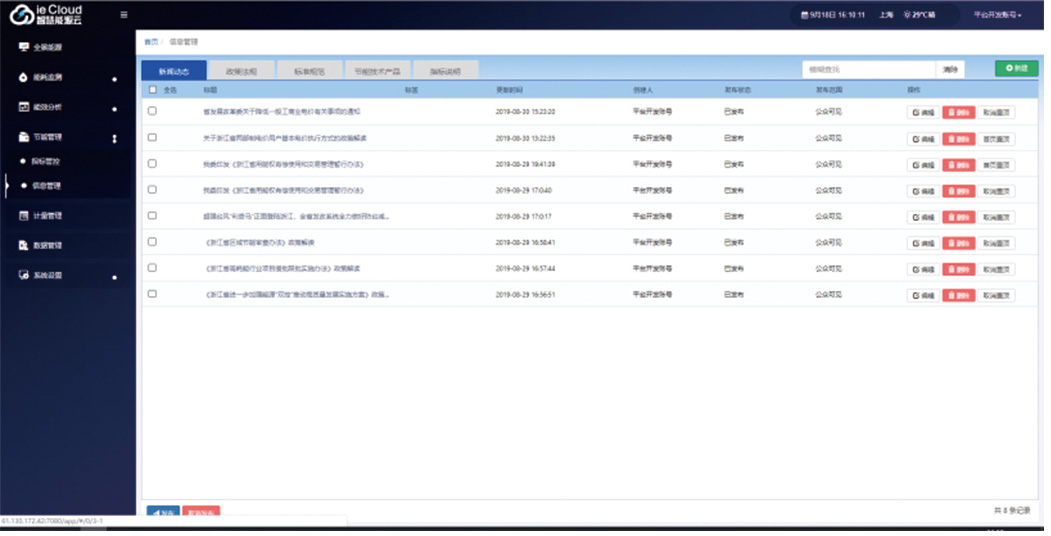Screen dimensions: 1051x536
Task: Click the red delete button in first row
Action: 958,113
